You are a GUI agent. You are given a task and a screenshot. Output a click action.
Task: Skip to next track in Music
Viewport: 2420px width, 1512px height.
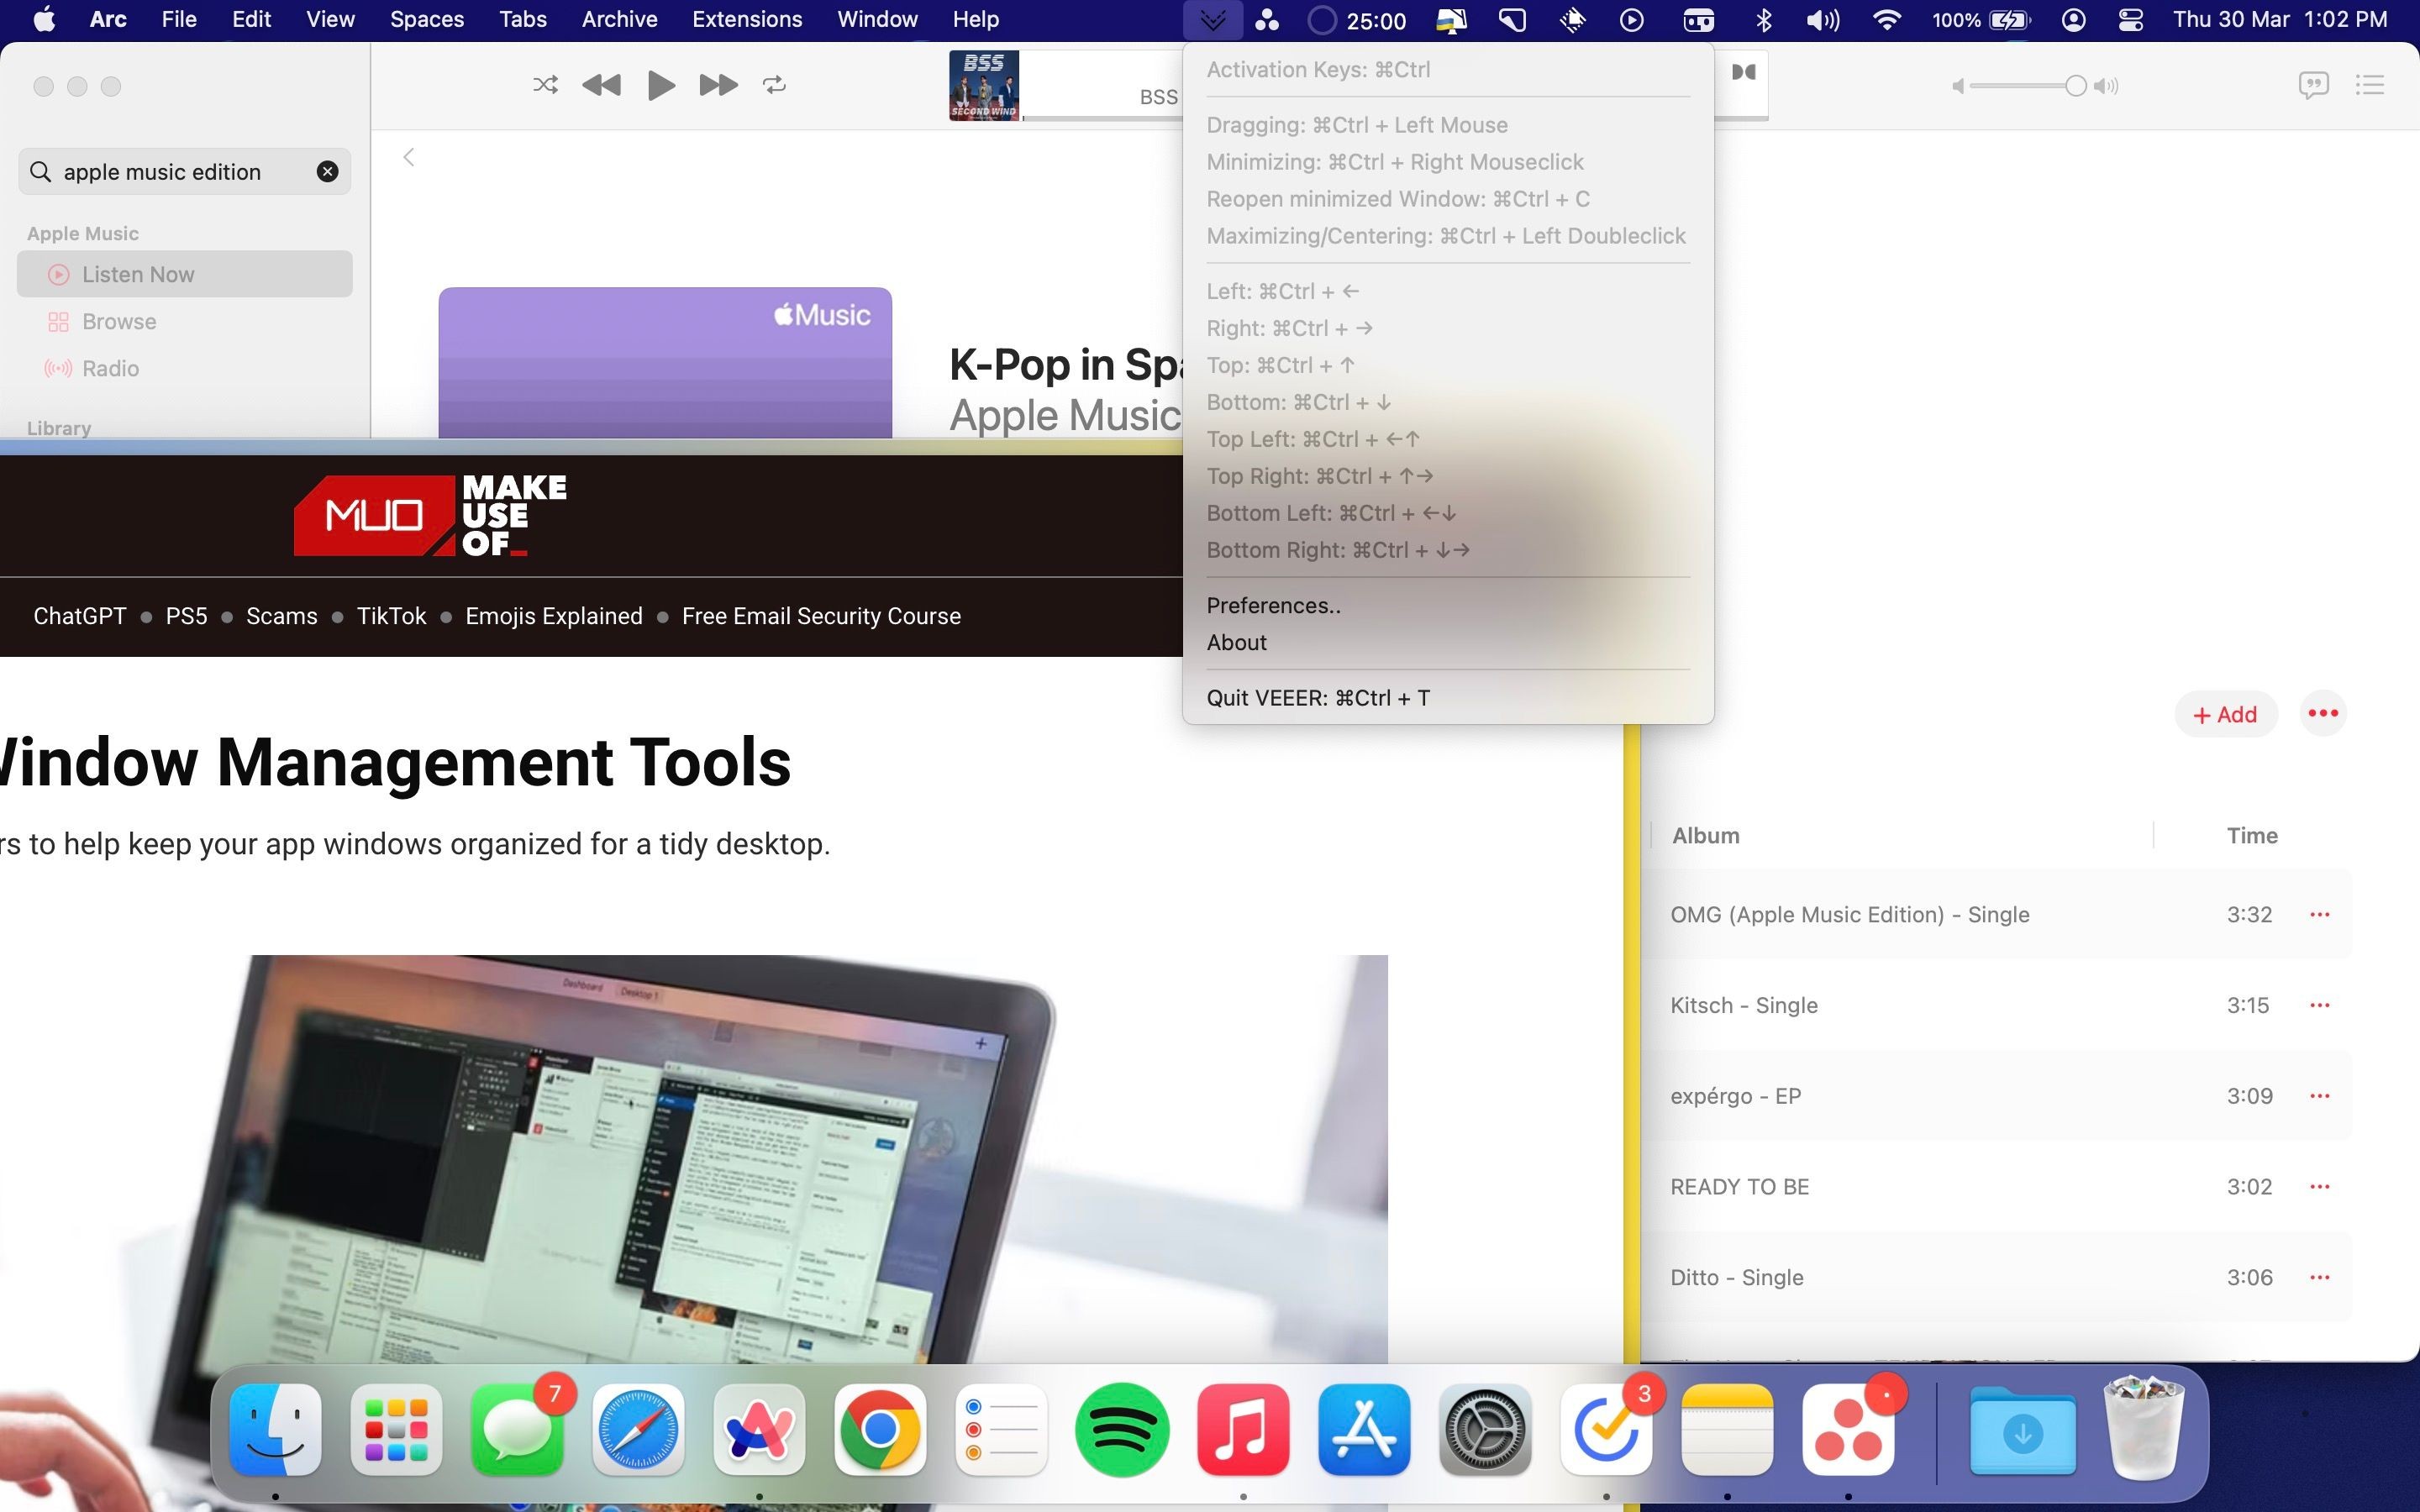(718, 85)
